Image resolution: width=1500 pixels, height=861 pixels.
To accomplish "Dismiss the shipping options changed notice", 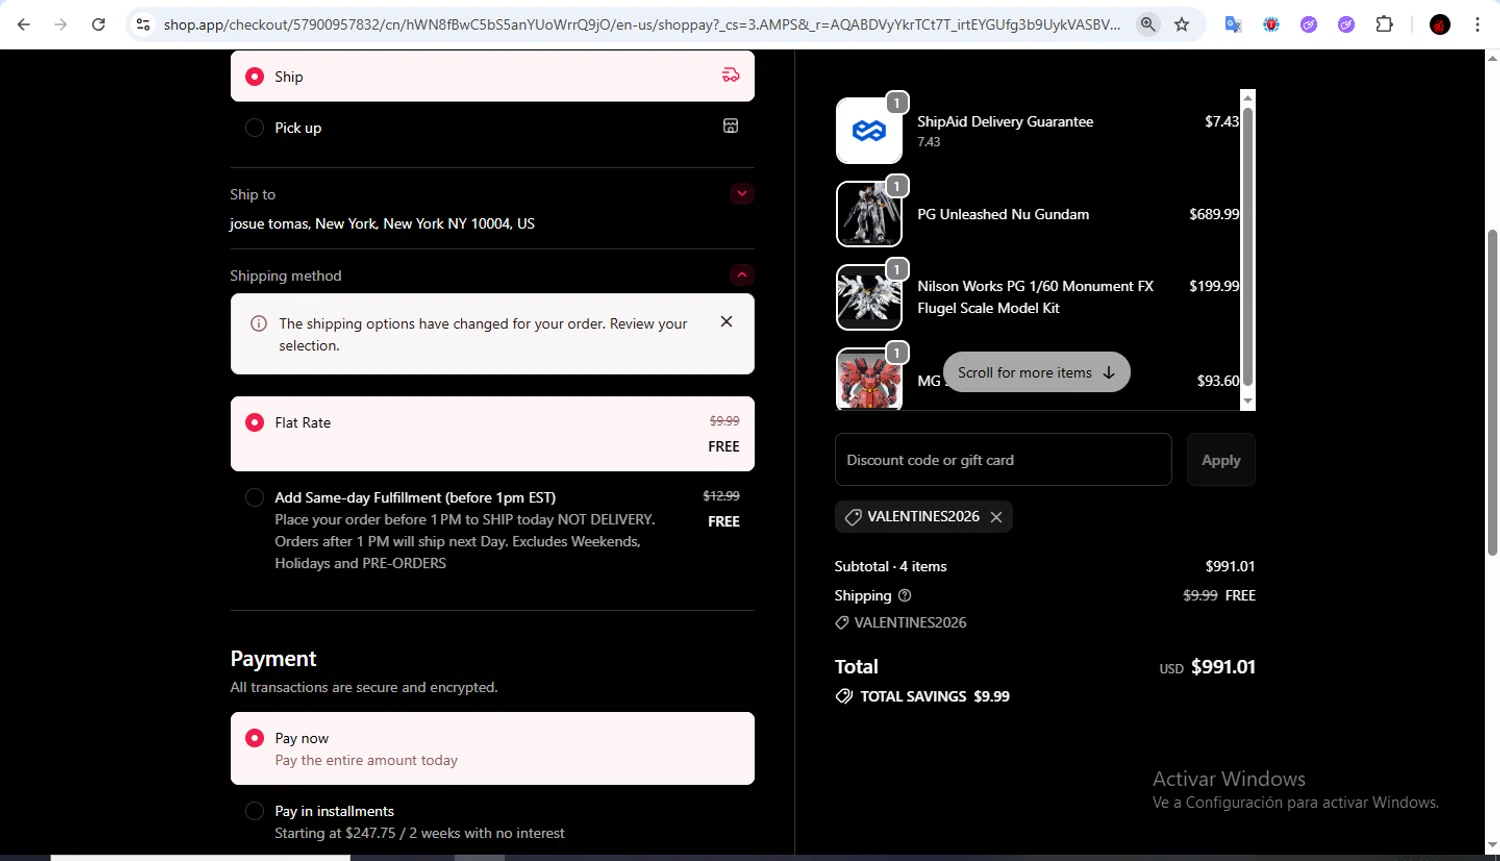I will tap(727, 321).
